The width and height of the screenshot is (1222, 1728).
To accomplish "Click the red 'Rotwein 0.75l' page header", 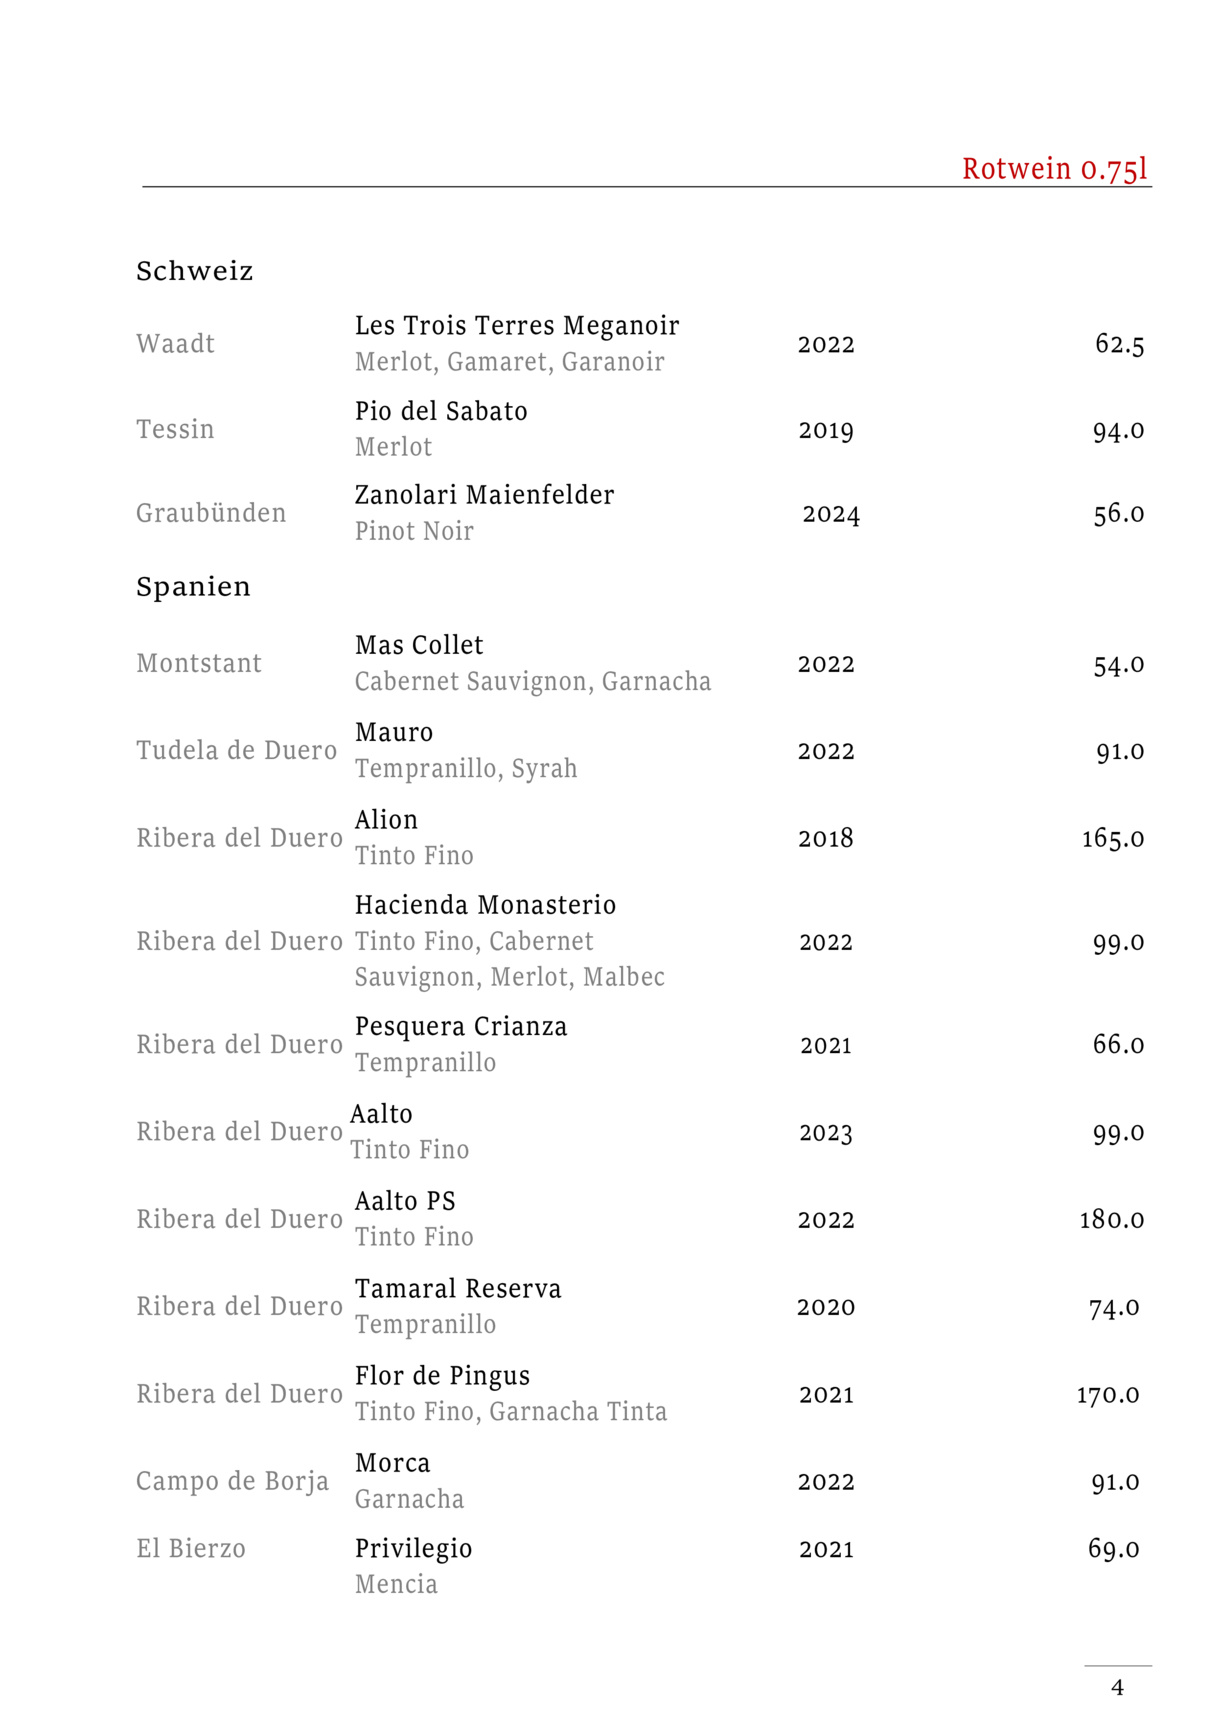I will 1054,168.
